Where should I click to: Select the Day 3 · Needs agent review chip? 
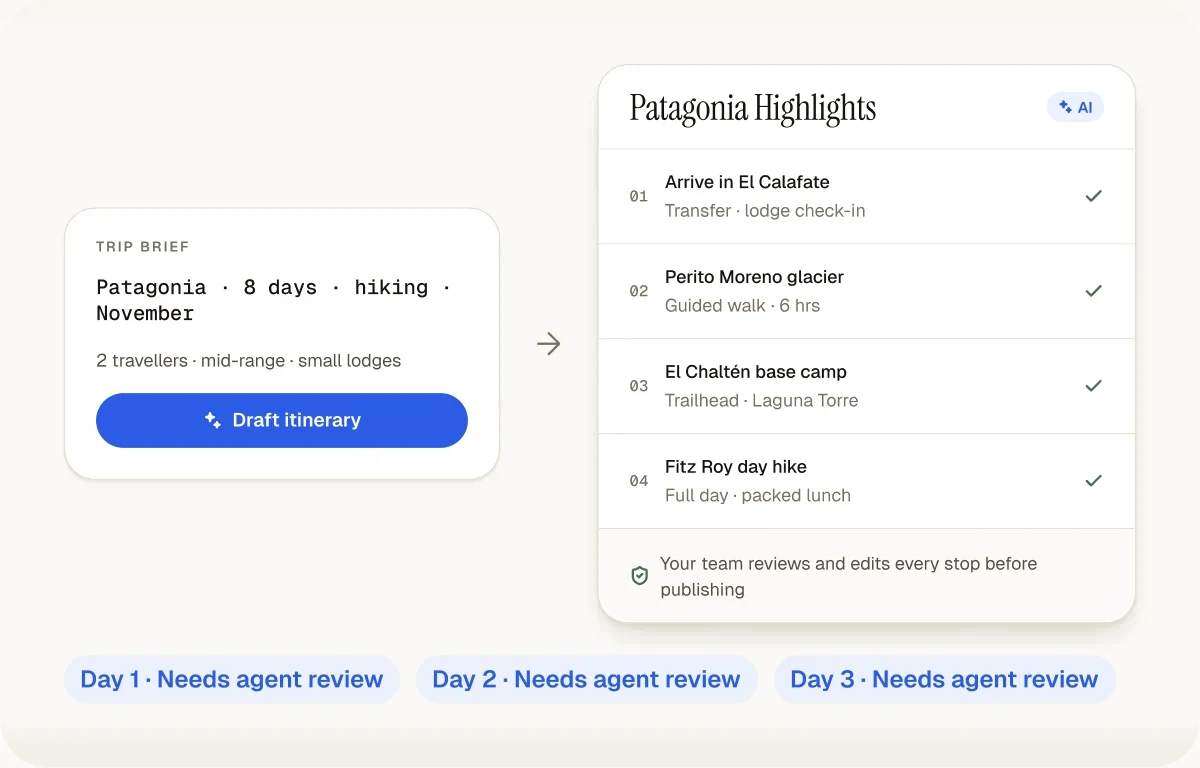point(944,680)
